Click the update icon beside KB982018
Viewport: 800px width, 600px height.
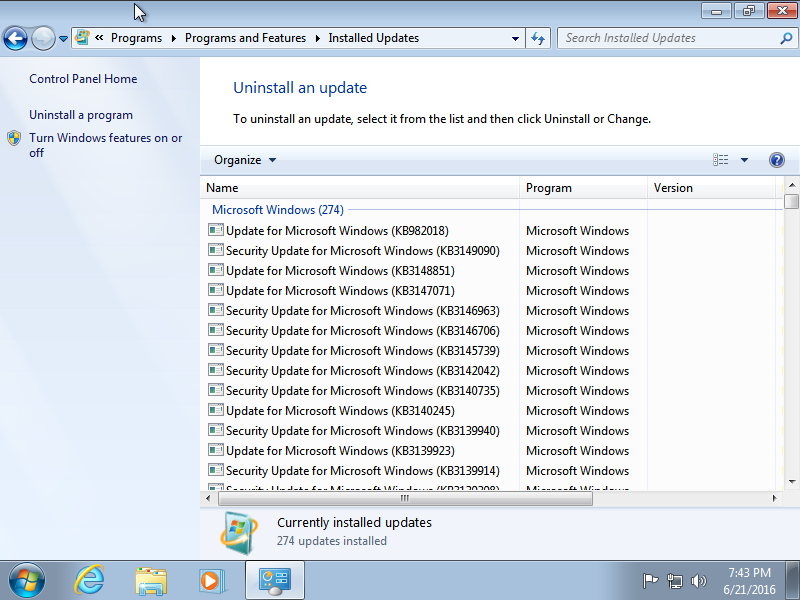click(x=216, y=230)
